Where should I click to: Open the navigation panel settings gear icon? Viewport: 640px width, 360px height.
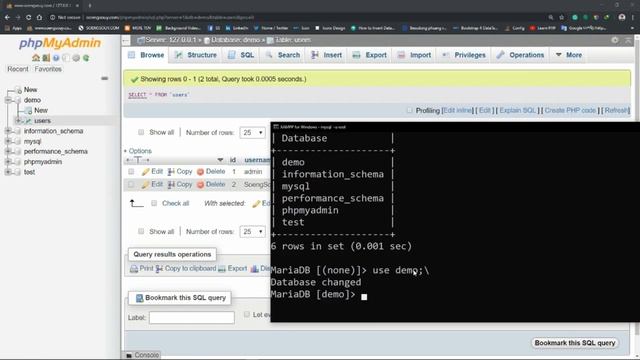point(76,58)
